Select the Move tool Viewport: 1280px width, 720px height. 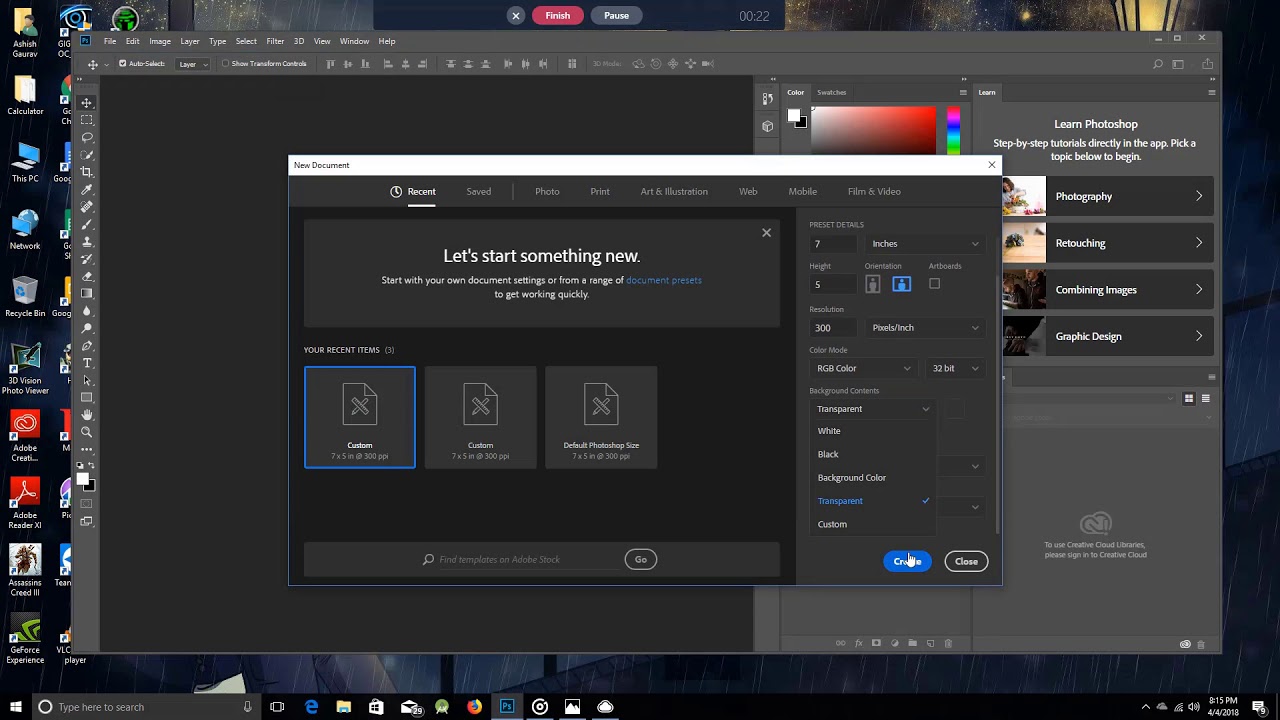87,103
